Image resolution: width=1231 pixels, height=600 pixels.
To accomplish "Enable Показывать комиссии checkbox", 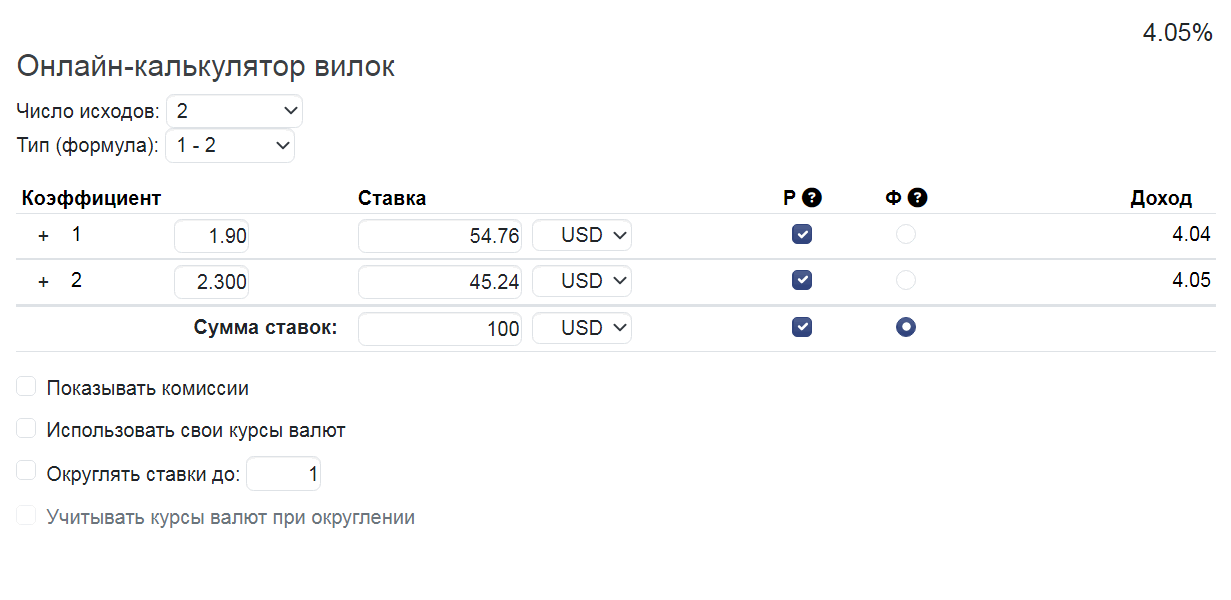I will 27,387.
